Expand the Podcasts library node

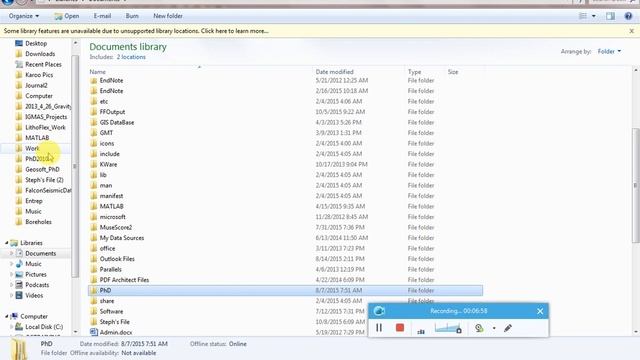(11, 285)
